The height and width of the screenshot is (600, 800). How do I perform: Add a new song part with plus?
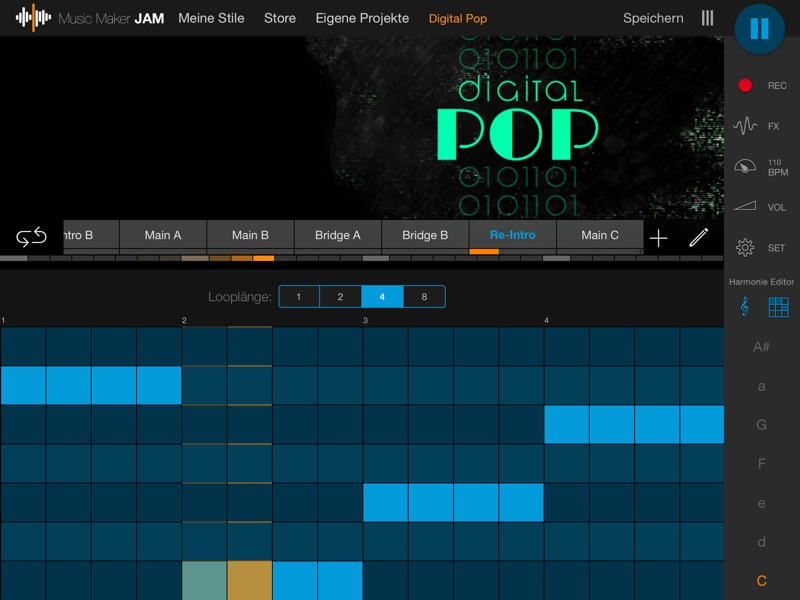click(658, 237)
